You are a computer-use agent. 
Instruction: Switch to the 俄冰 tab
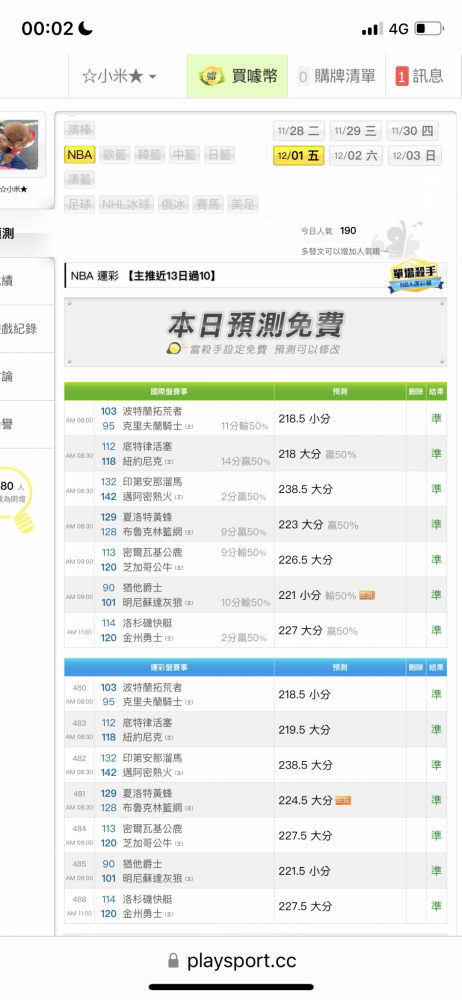pyautogui.click(x=173, y=204)
